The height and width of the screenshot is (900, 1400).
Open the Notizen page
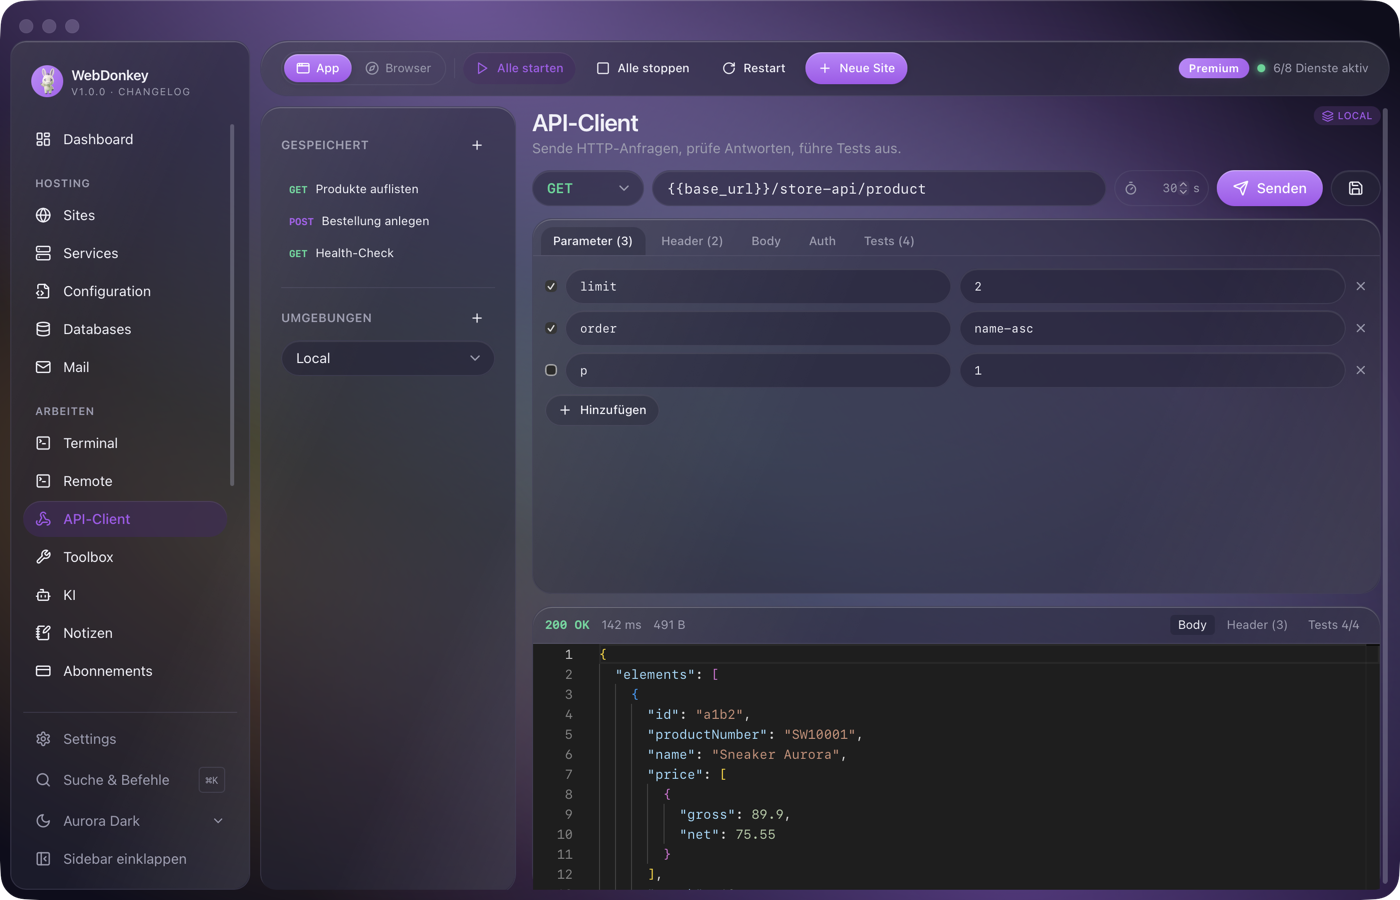(125, 633)
